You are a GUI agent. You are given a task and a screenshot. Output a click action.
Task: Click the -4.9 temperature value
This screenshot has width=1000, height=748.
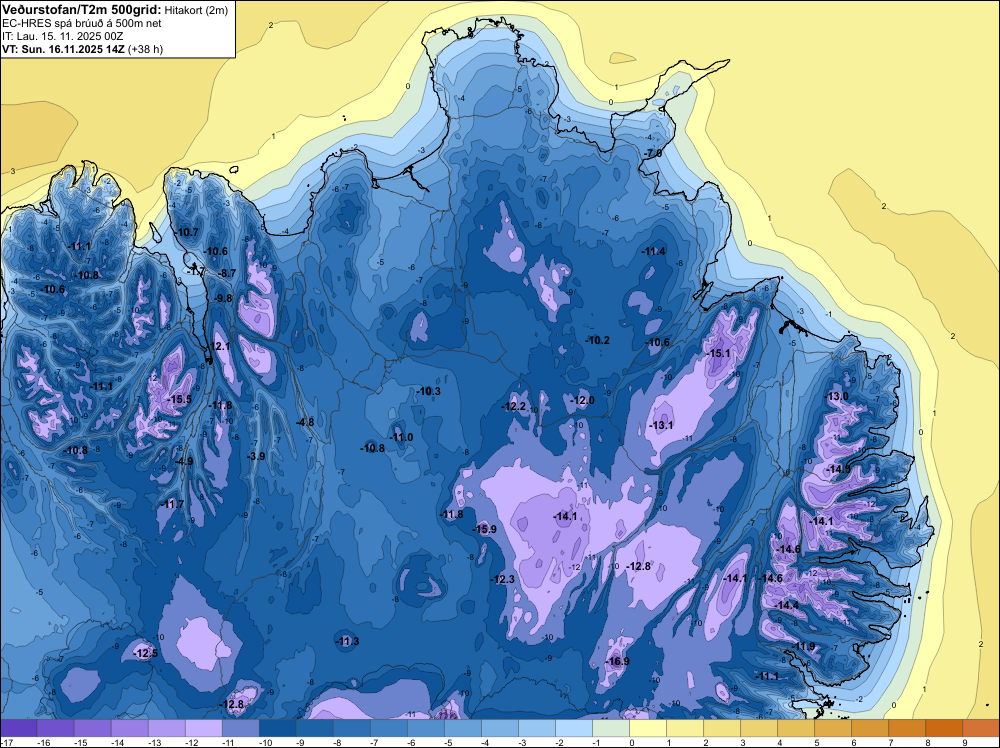tap(184, 461)
